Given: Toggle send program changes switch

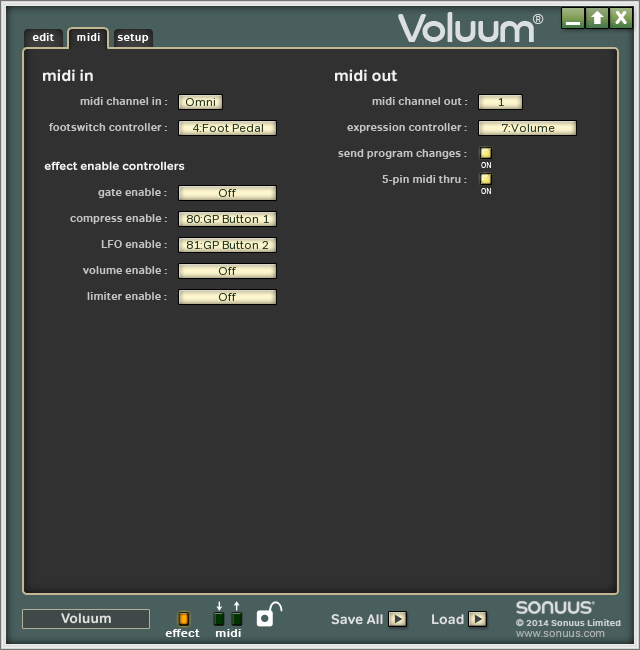Looking at the screenshot, I should point(486,153).
